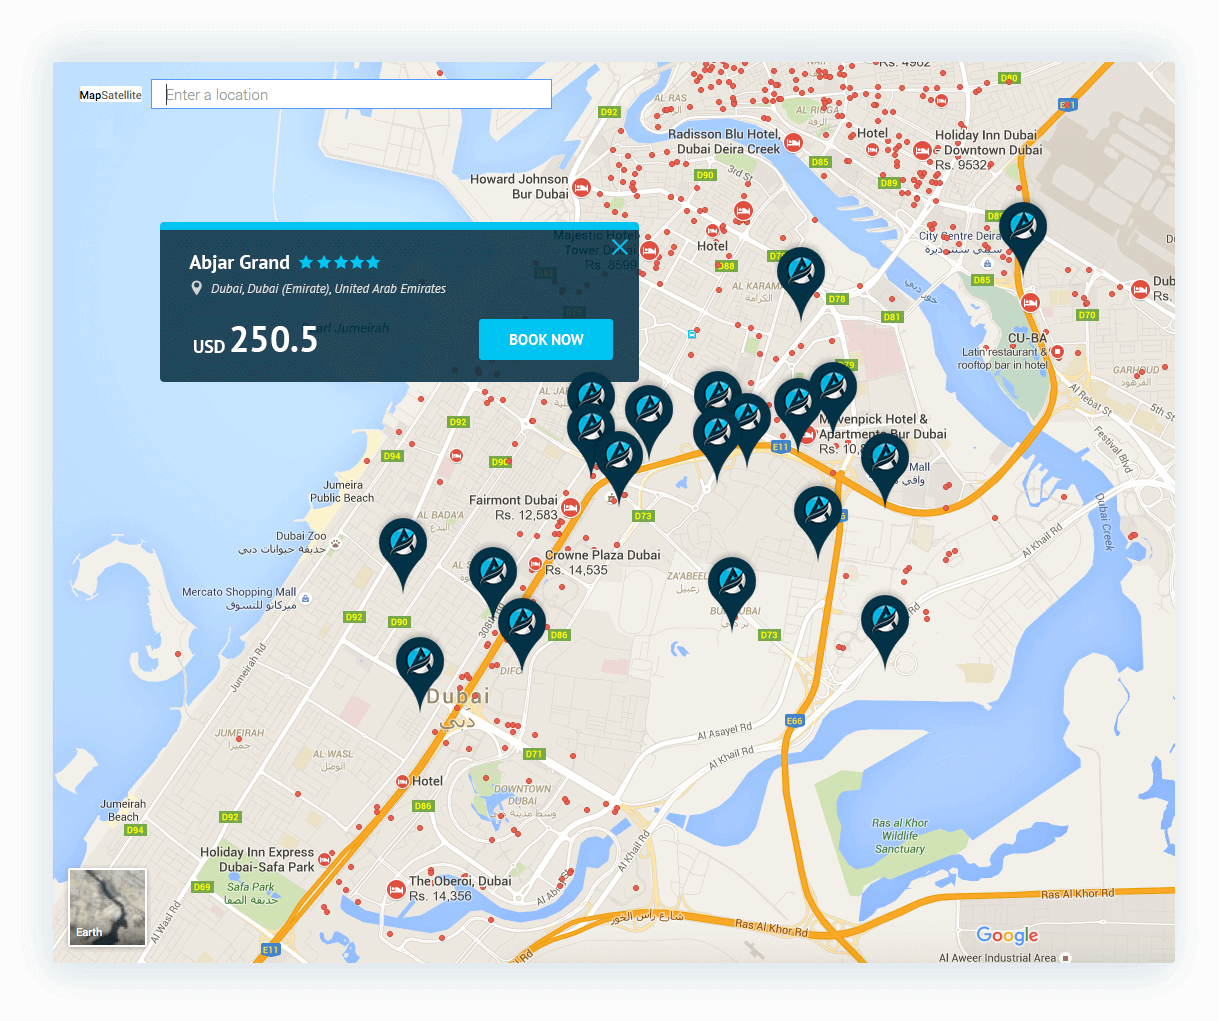Click the Crowne Plaza Dubai hotel icon
Viewport: 1219px width, 1021px height.
[x=535, y=563]
